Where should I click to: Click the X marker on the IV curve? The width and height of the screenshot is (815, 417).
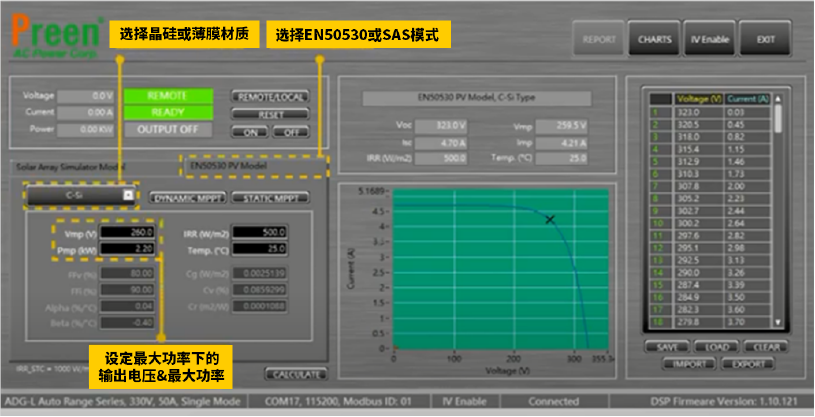(x=549, y=219)
